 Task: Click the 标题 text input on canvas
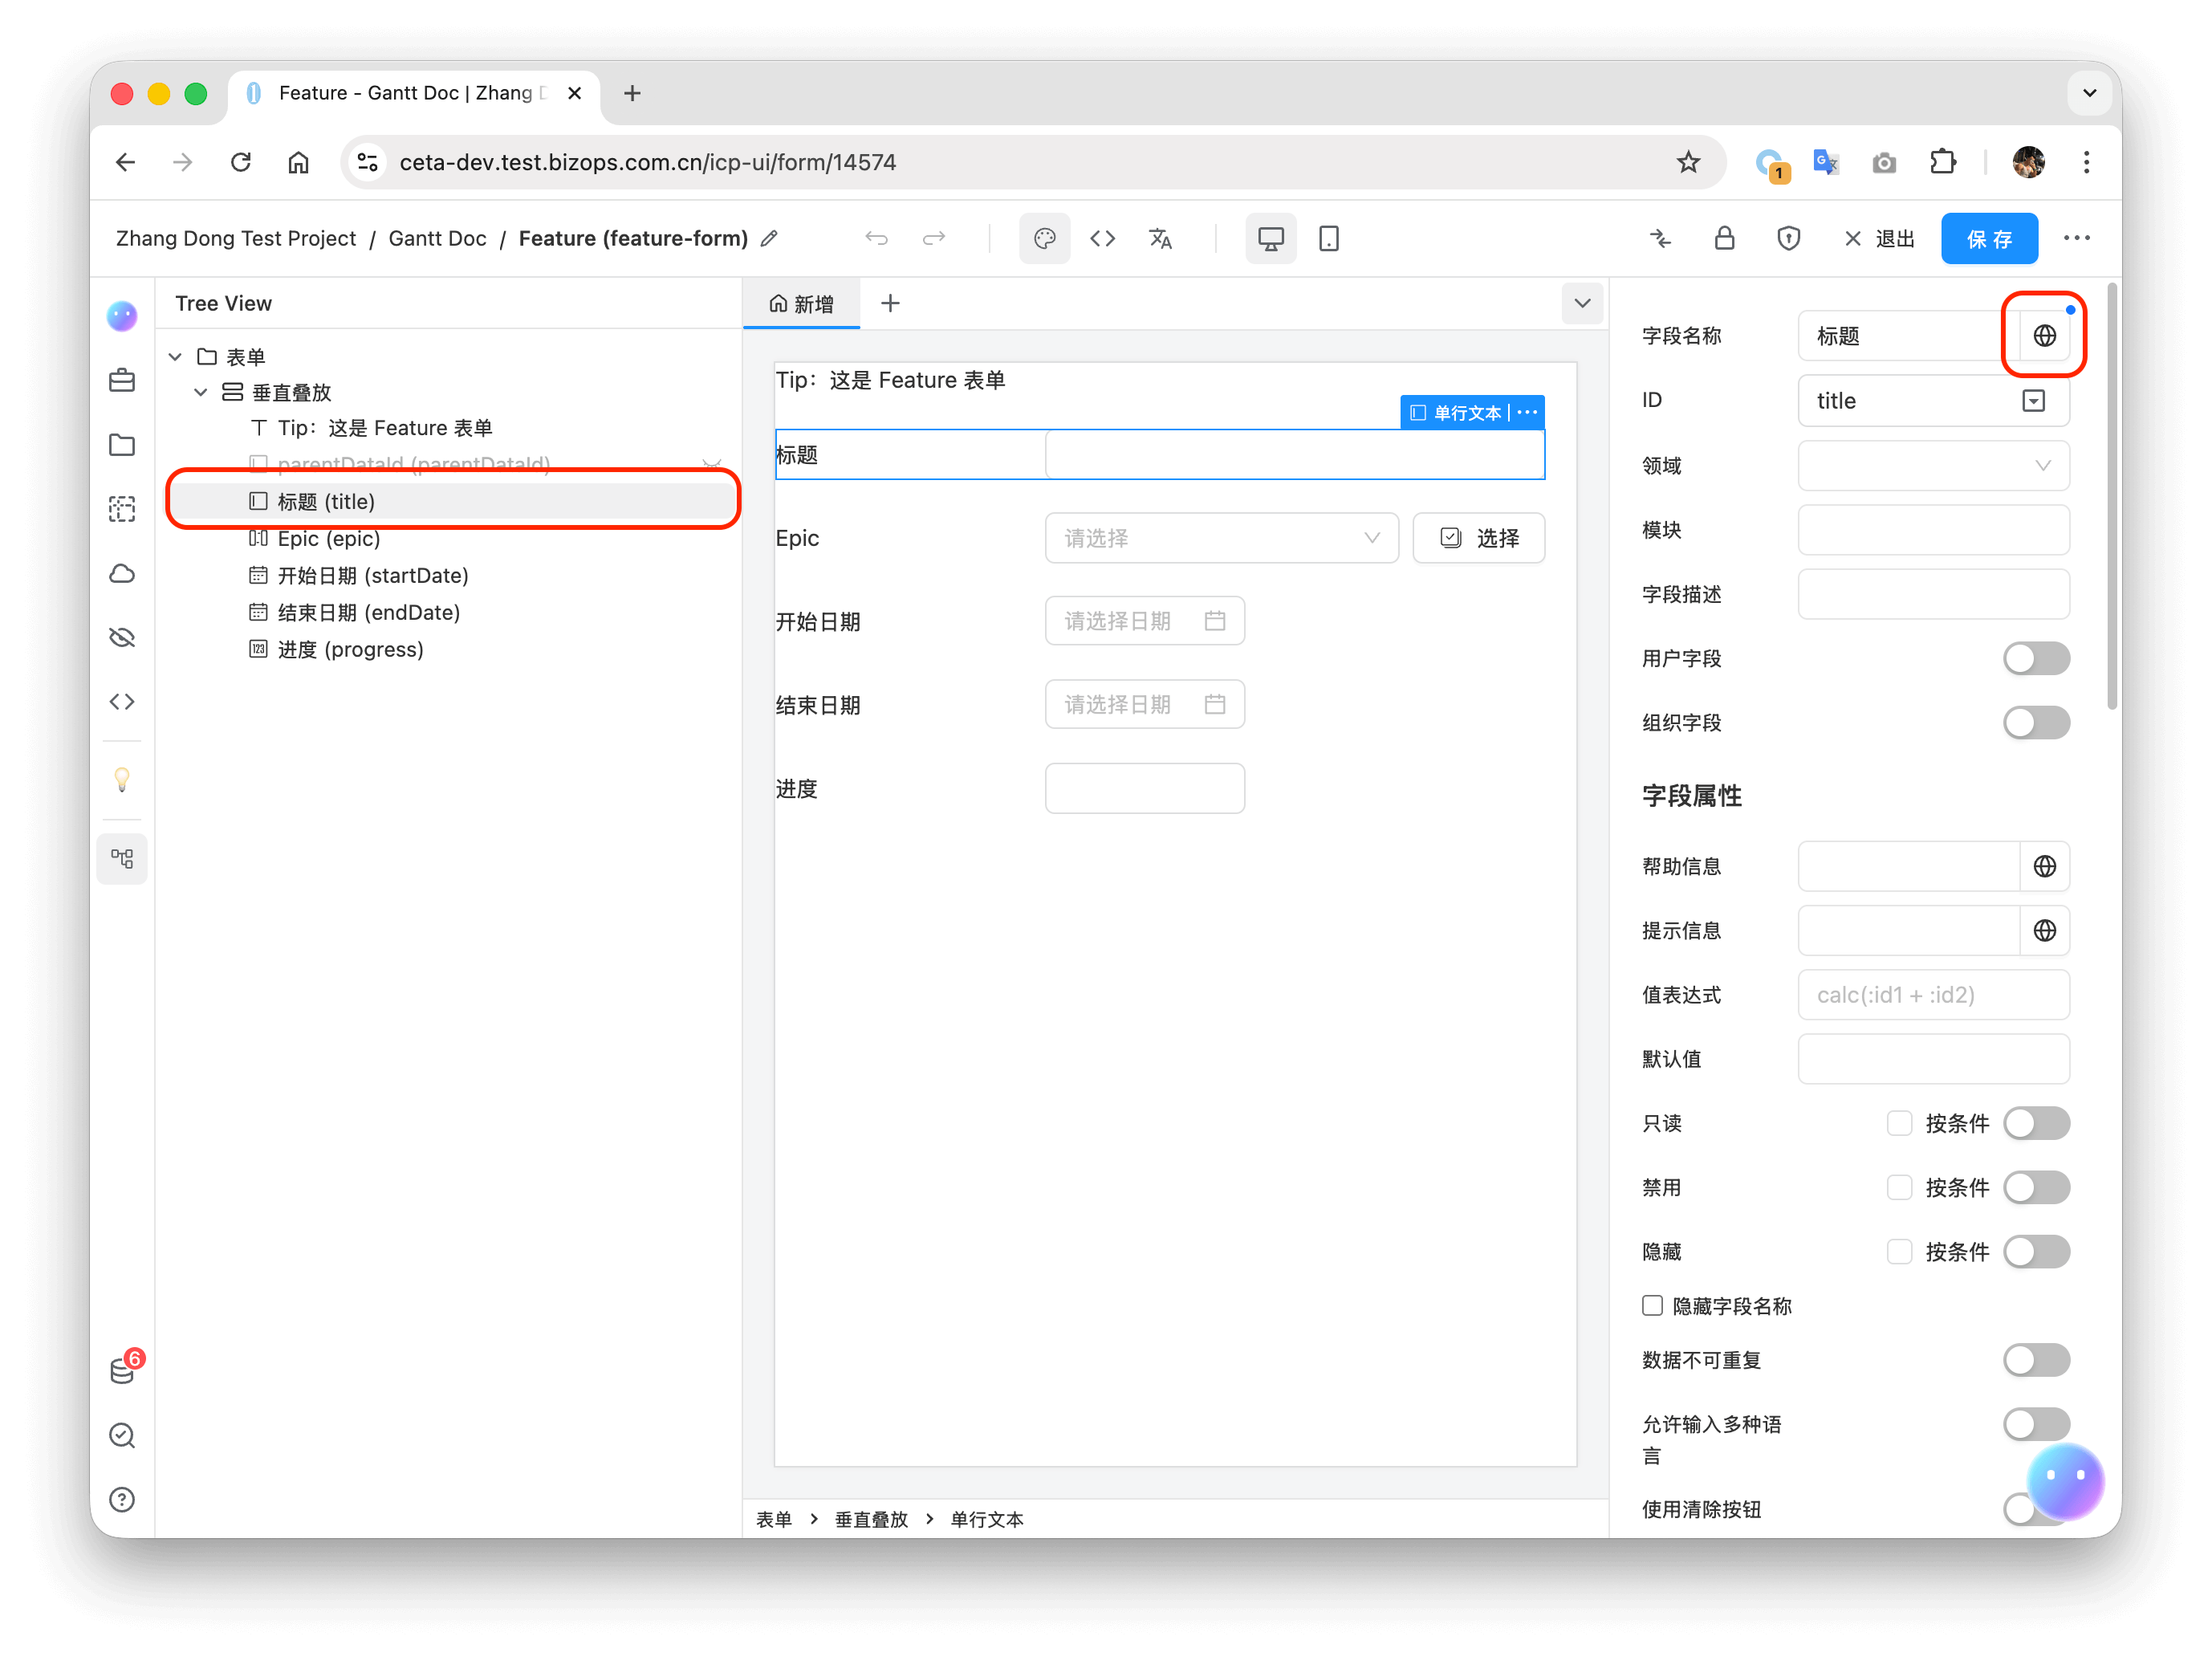tap(1294, 454)
